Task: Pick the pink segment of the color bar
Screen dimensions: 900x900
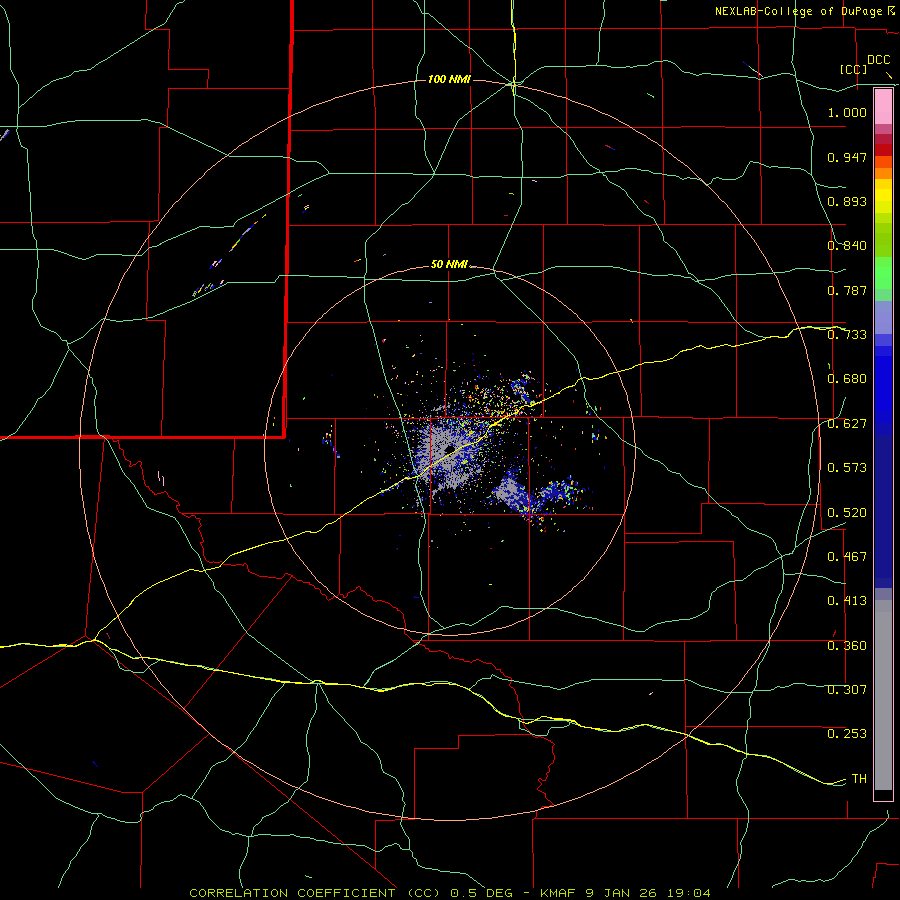Action: (x=883, y=107)
